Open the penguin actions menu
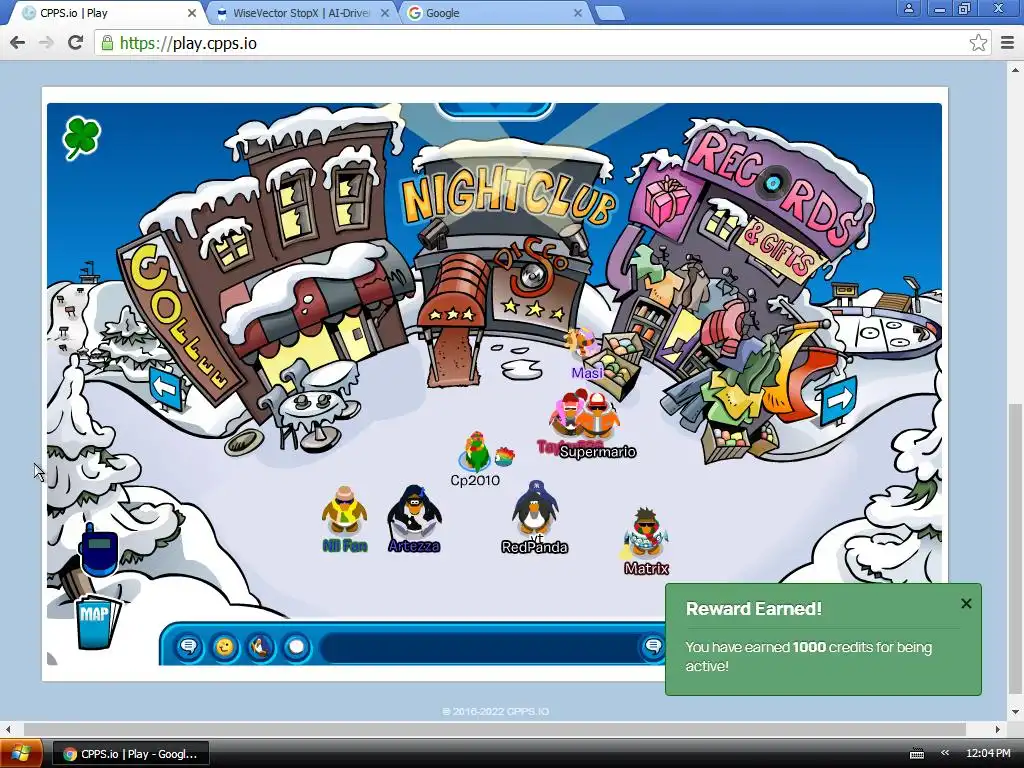The height and width of the screenshot is (768, 1024). [260, 647]
